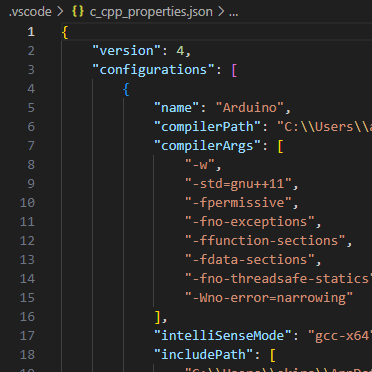Screen dimensions: 372x372
Task: Expand the breadcrumb ellipsis symbol menu
Action: pyautogui.click(x=233, y=12)
